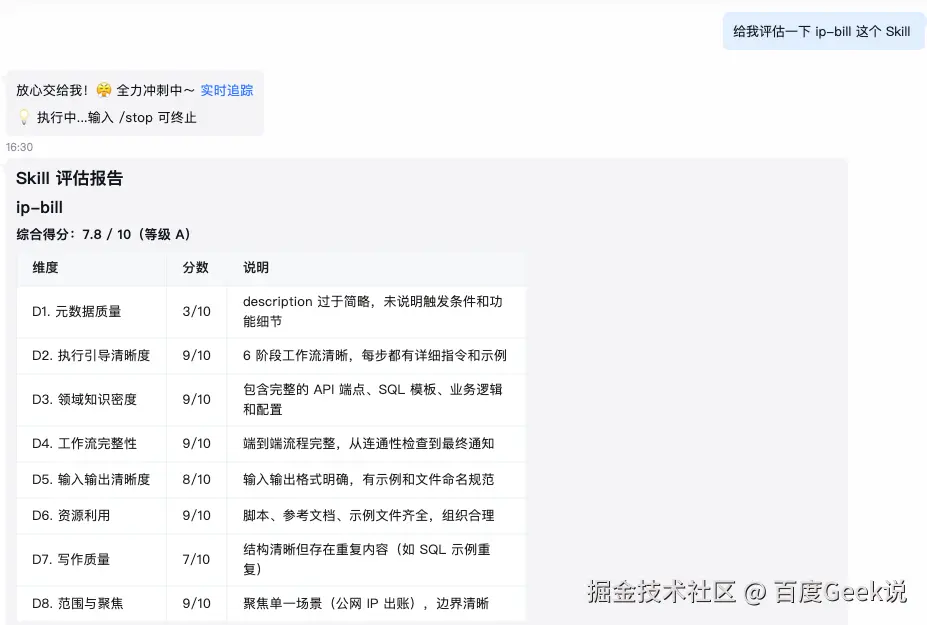The image size is (927, 625).
Task: Select the 3/10 score for D1
Action: 196,311
